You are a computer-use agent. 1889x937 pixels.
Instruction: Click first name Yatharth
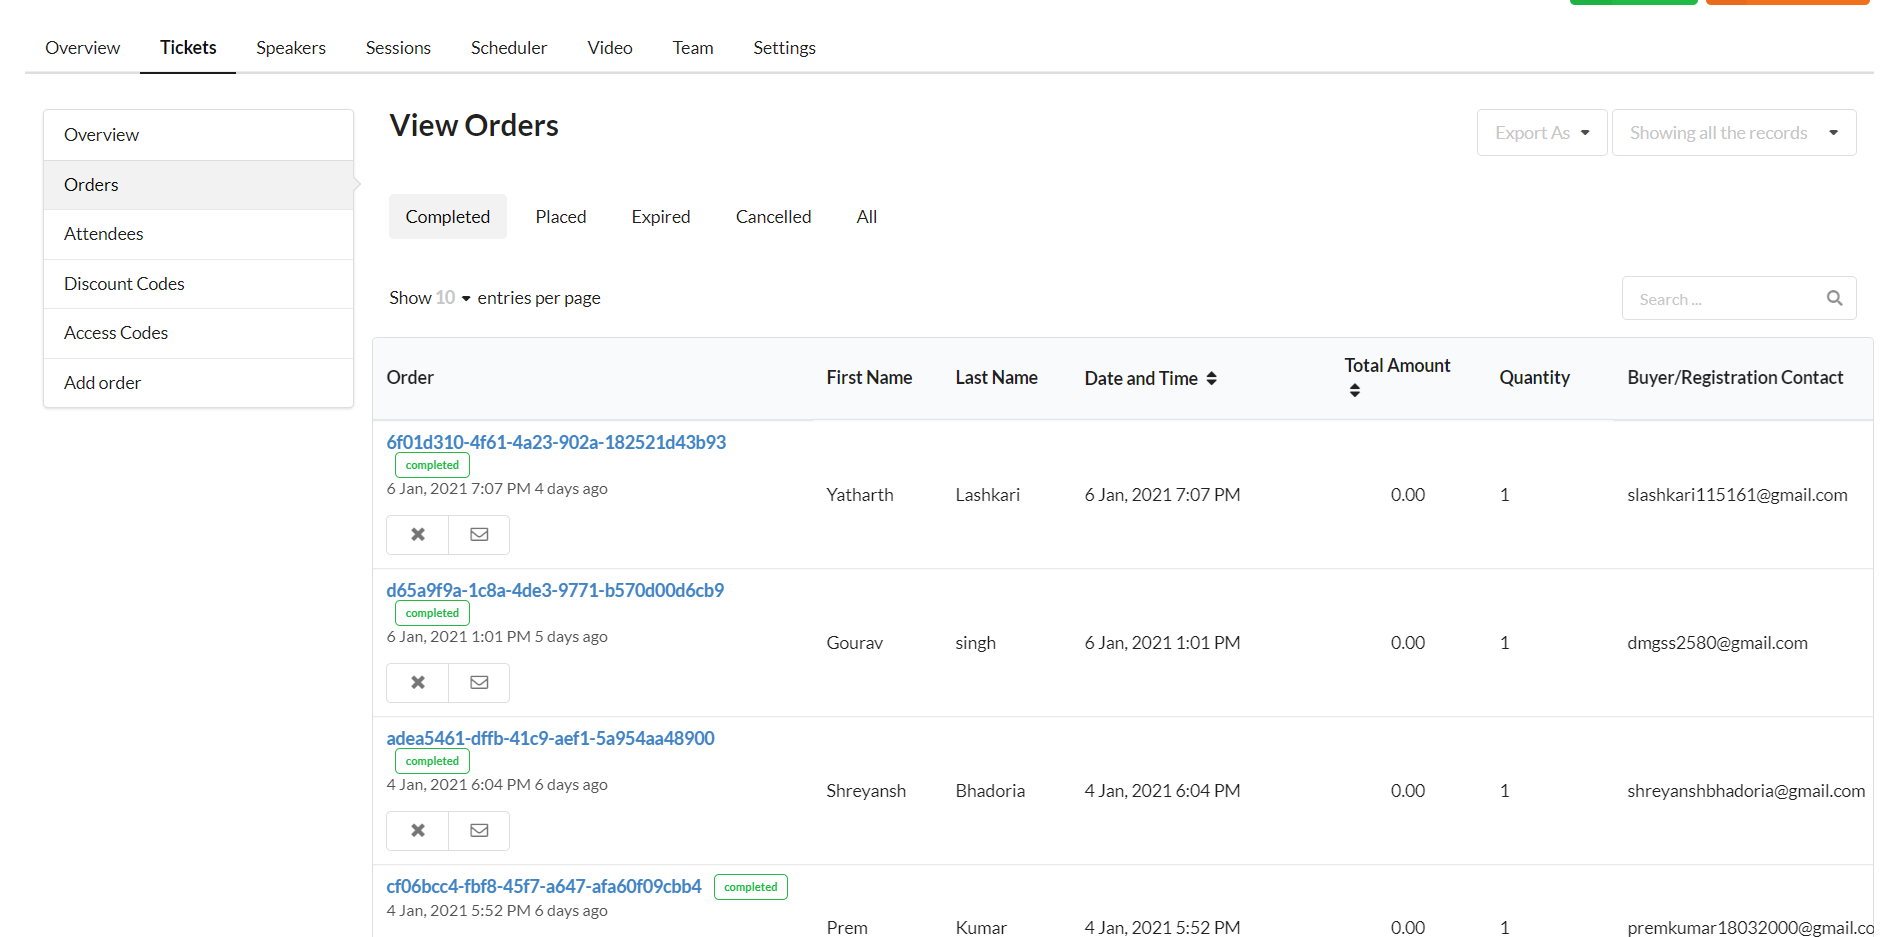pyautogui.click(x=860, y=495)
